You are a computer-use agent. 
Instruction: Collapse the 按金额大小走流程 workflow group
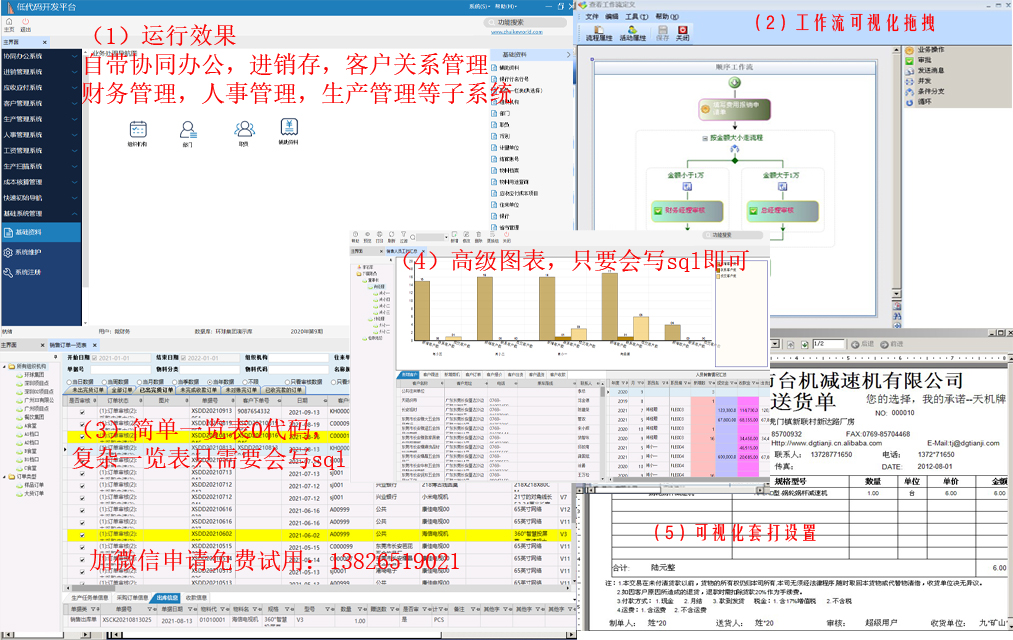tap(705, 138)
